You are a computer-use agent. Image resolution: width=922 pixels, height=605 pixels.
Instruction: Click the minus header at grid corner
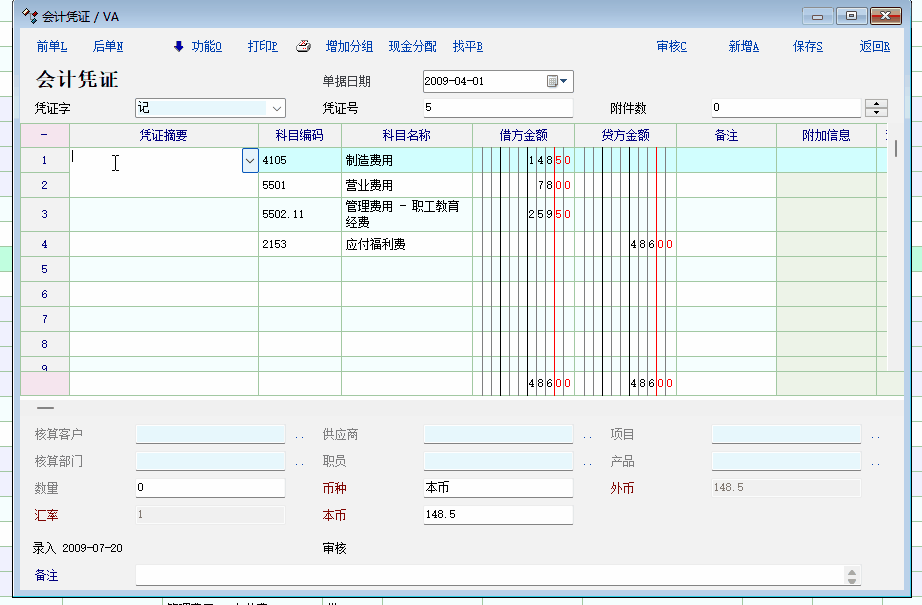[44, 135]
